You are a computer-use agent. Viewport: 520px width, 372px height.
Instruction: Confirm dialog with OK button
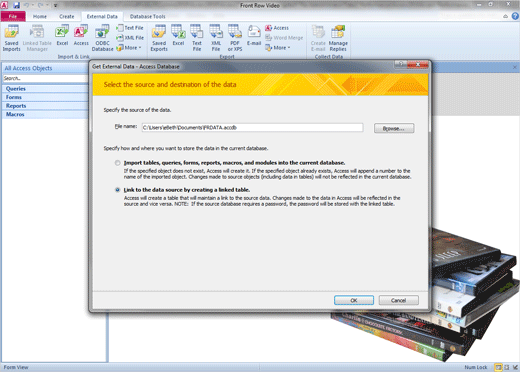click(354, 300)
